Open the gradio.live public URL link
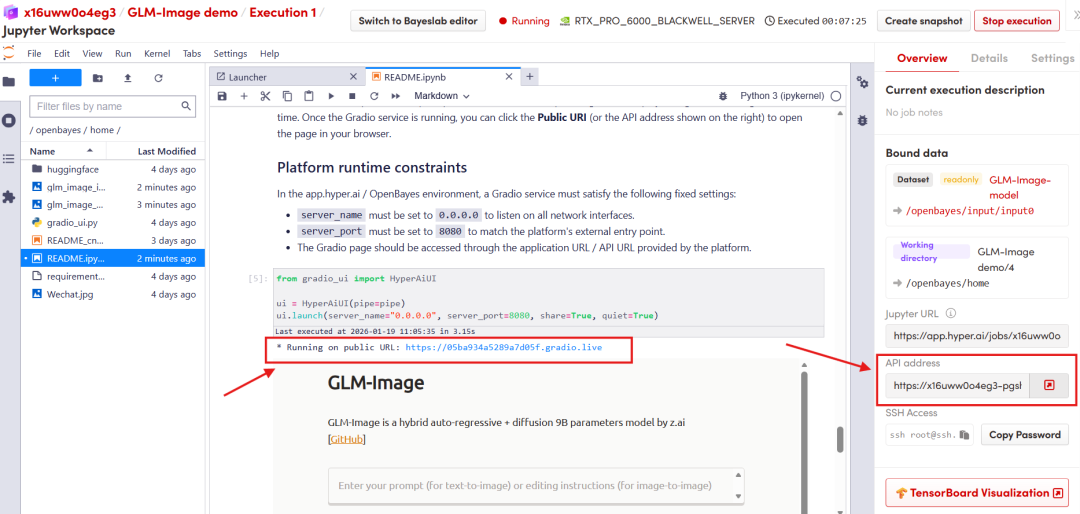 pos(503,347)
